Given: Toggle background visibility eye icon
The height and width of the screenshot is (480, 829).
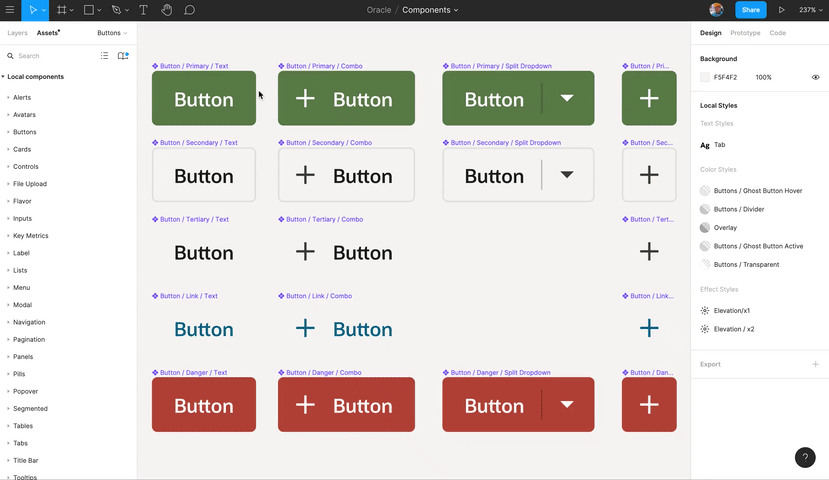Looking at the screenshot, I should pos(815,77).
